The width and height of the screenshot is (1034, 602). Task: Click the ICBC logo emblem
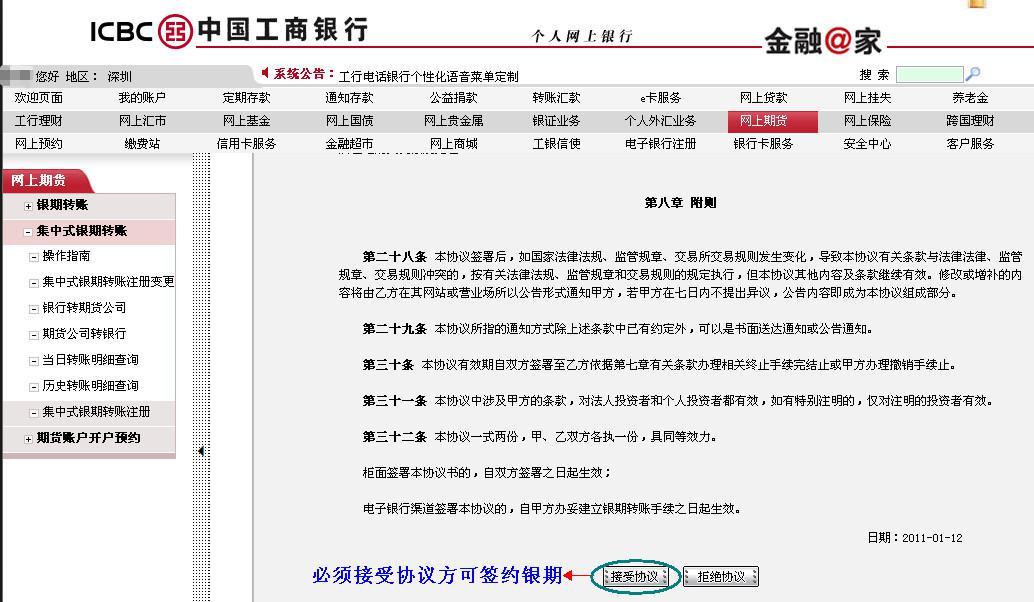175,31
